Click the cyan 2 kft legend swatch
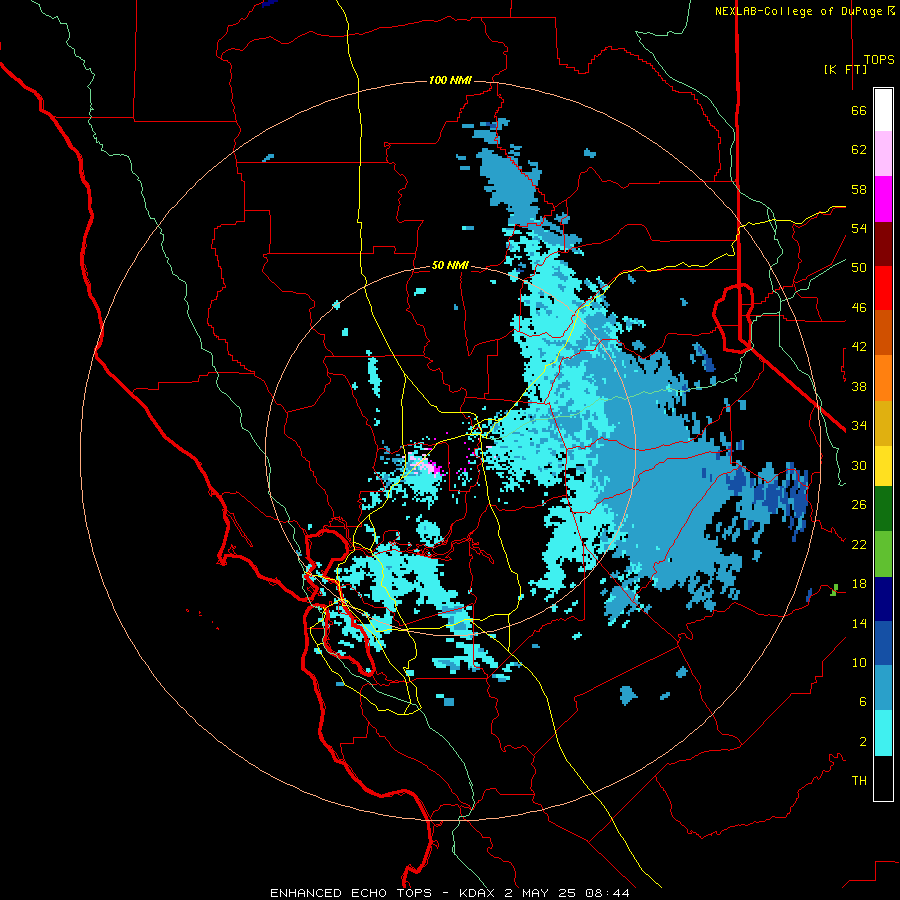This screenshot has height=900, width=900. point(883,733)
